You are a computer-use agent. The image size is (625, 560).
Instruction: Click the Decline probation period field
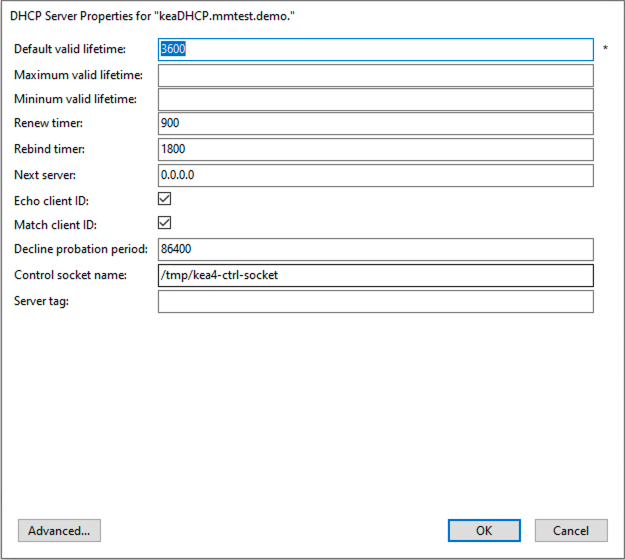point(375,249)
